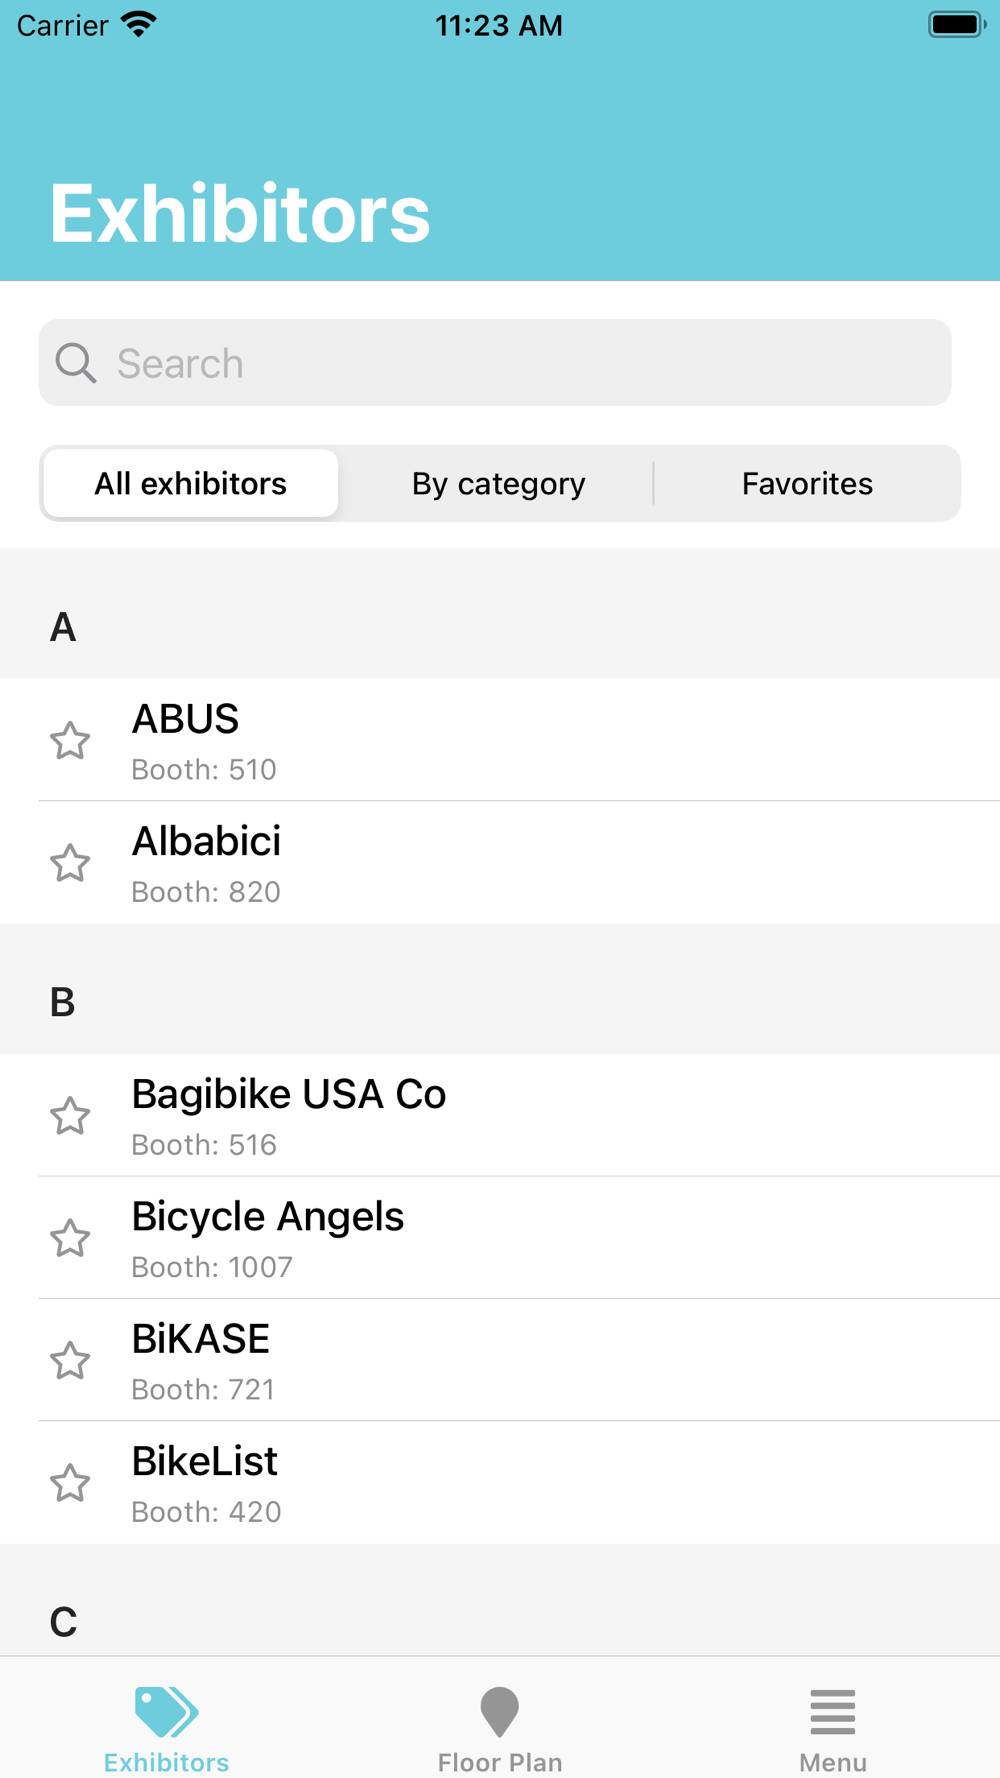Switch to the By category segment
This screenshot has width=1000, height=1778.
pos(498,484)
